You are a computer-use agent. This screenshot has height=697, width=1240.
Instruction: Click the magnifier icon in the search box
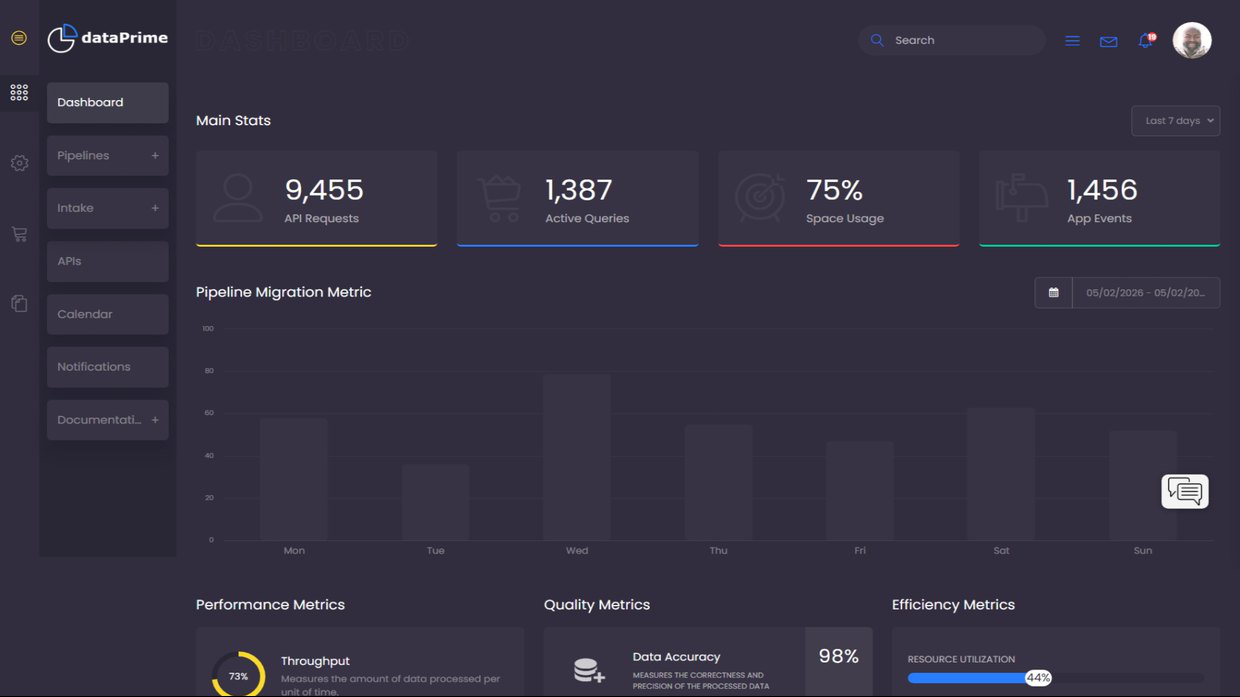[x=877, y=40]
